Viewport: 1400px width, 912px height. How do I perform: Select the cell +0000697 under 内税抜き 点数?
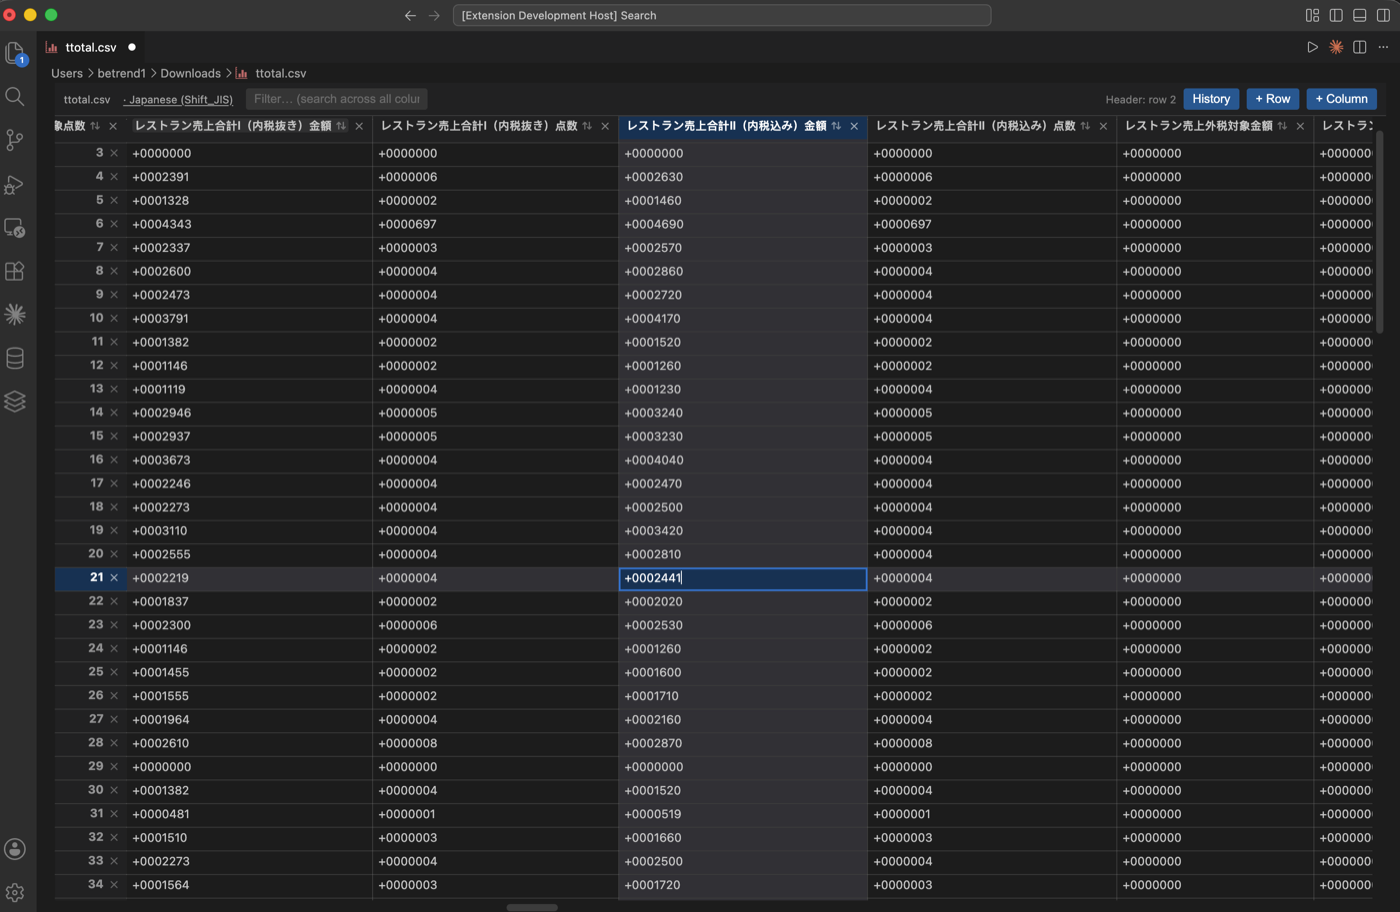pos(495,224)
